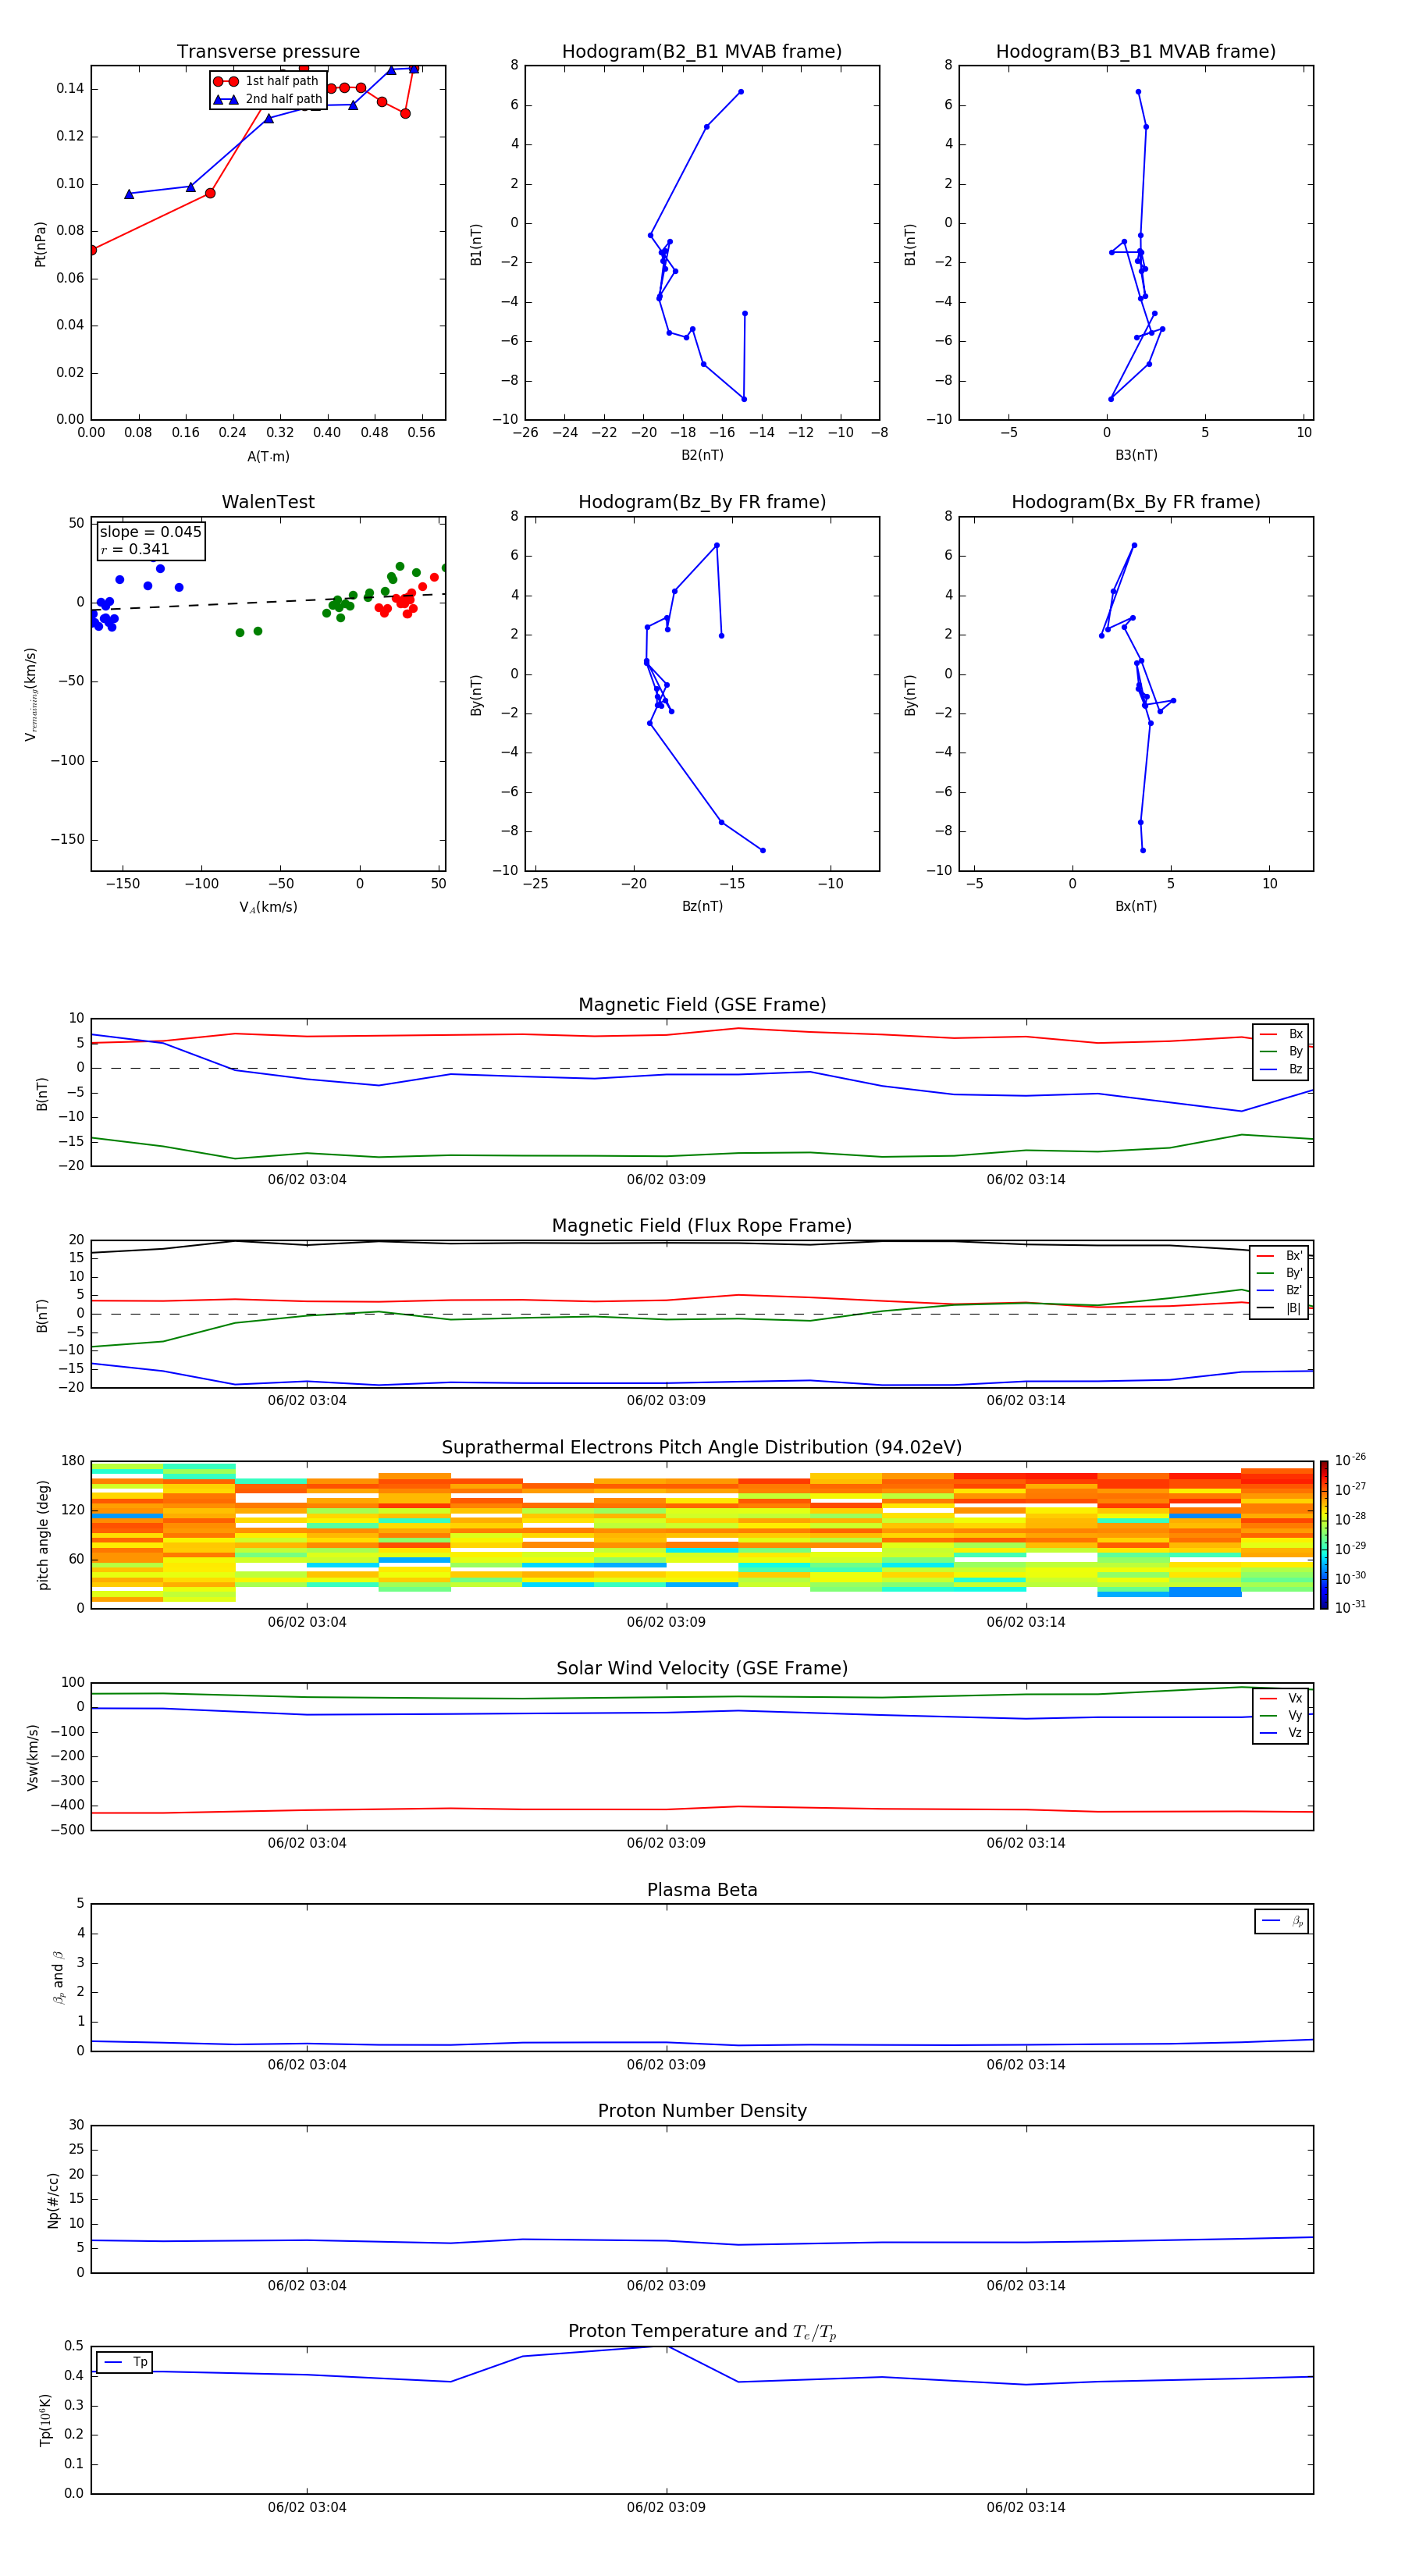The image size is (1405, 2576).
Task: Click '06/02 03:09' tick under Proton Temperature plot
Action: (666, 2507)
